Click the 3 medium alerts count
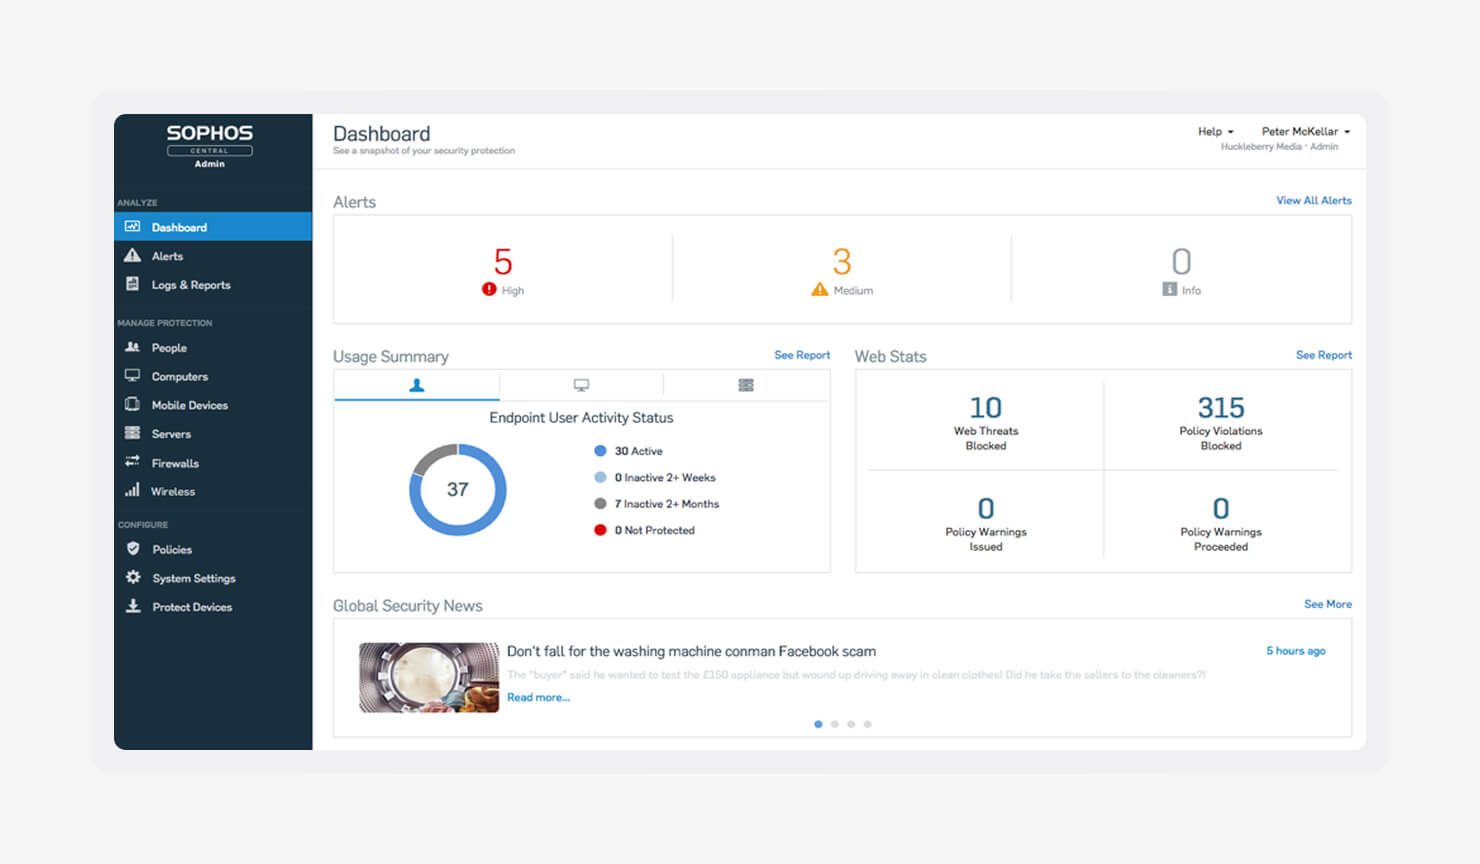Image resolution: width=1480 pixels, height=864 pixels. [x=842, y=262]
